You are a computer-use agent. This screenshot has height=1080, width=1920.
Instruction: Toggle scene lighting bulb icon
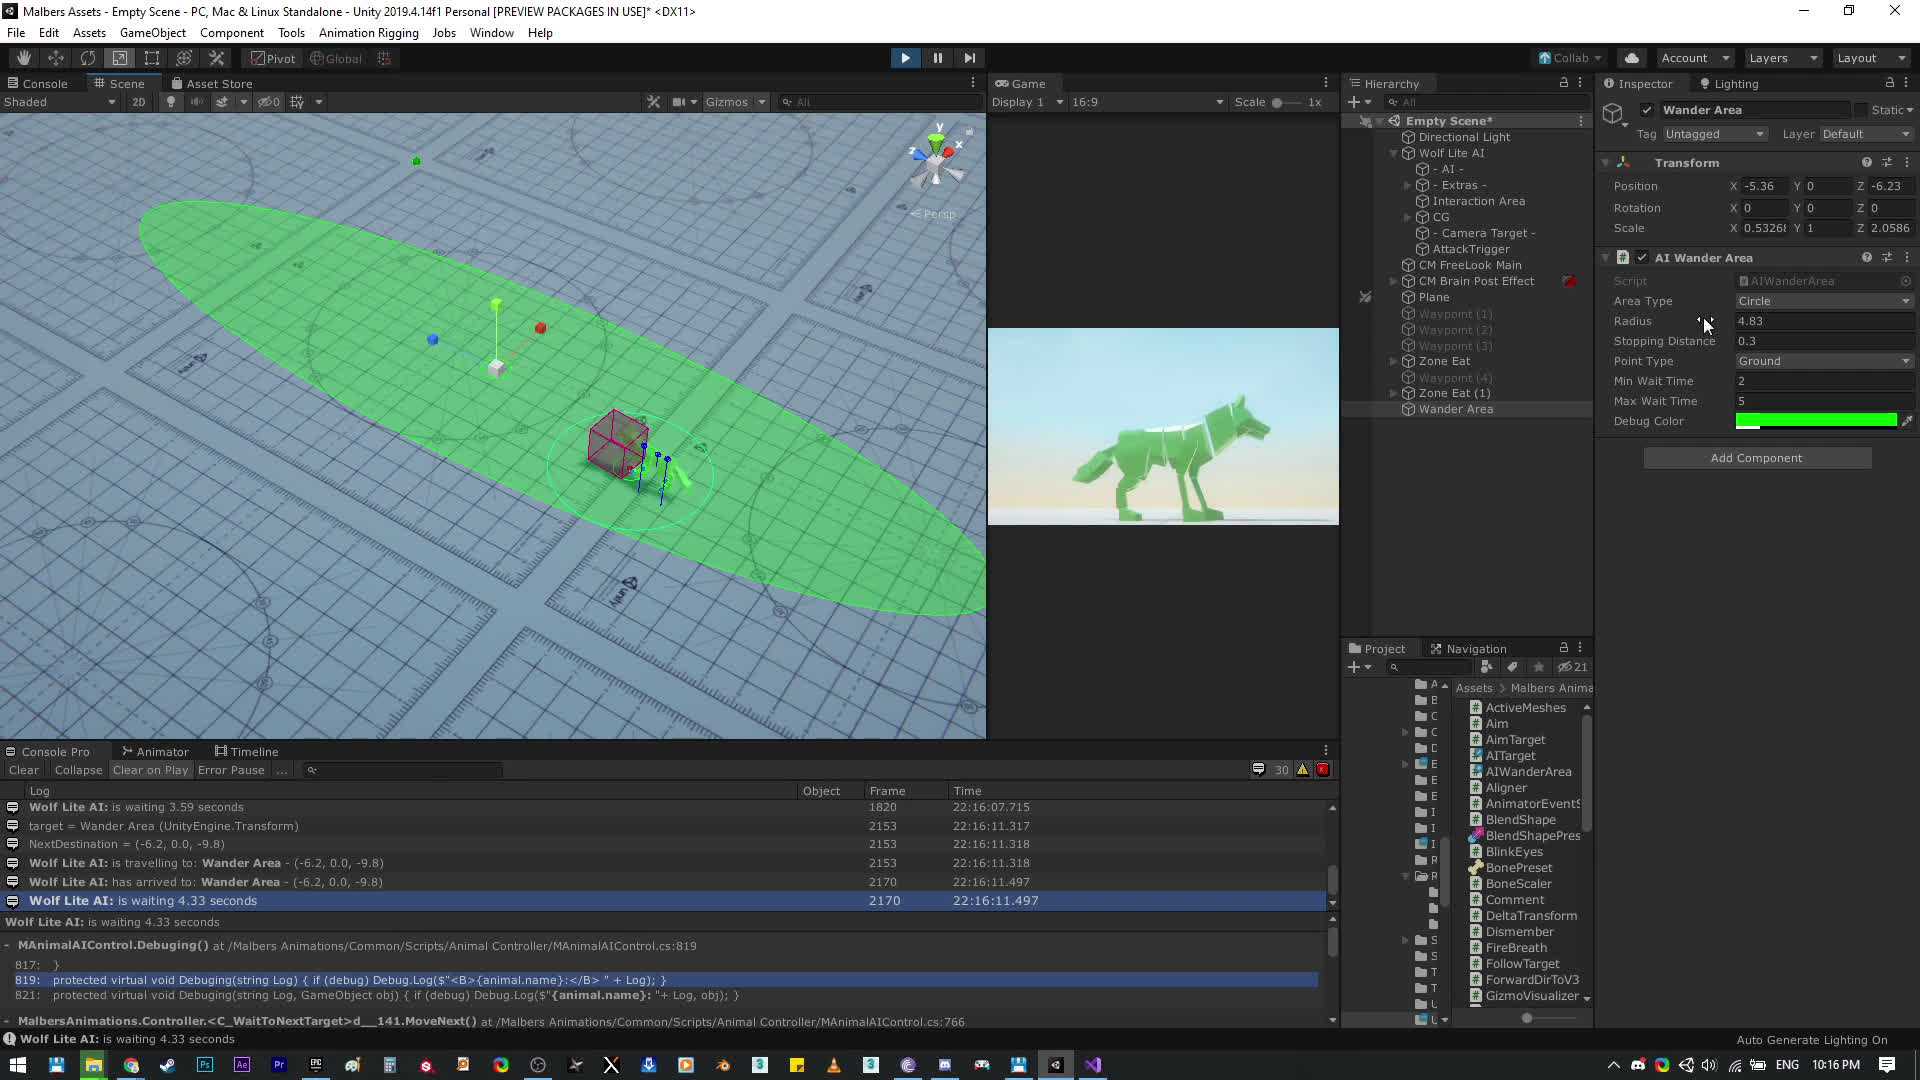click(x=171, y=102)
